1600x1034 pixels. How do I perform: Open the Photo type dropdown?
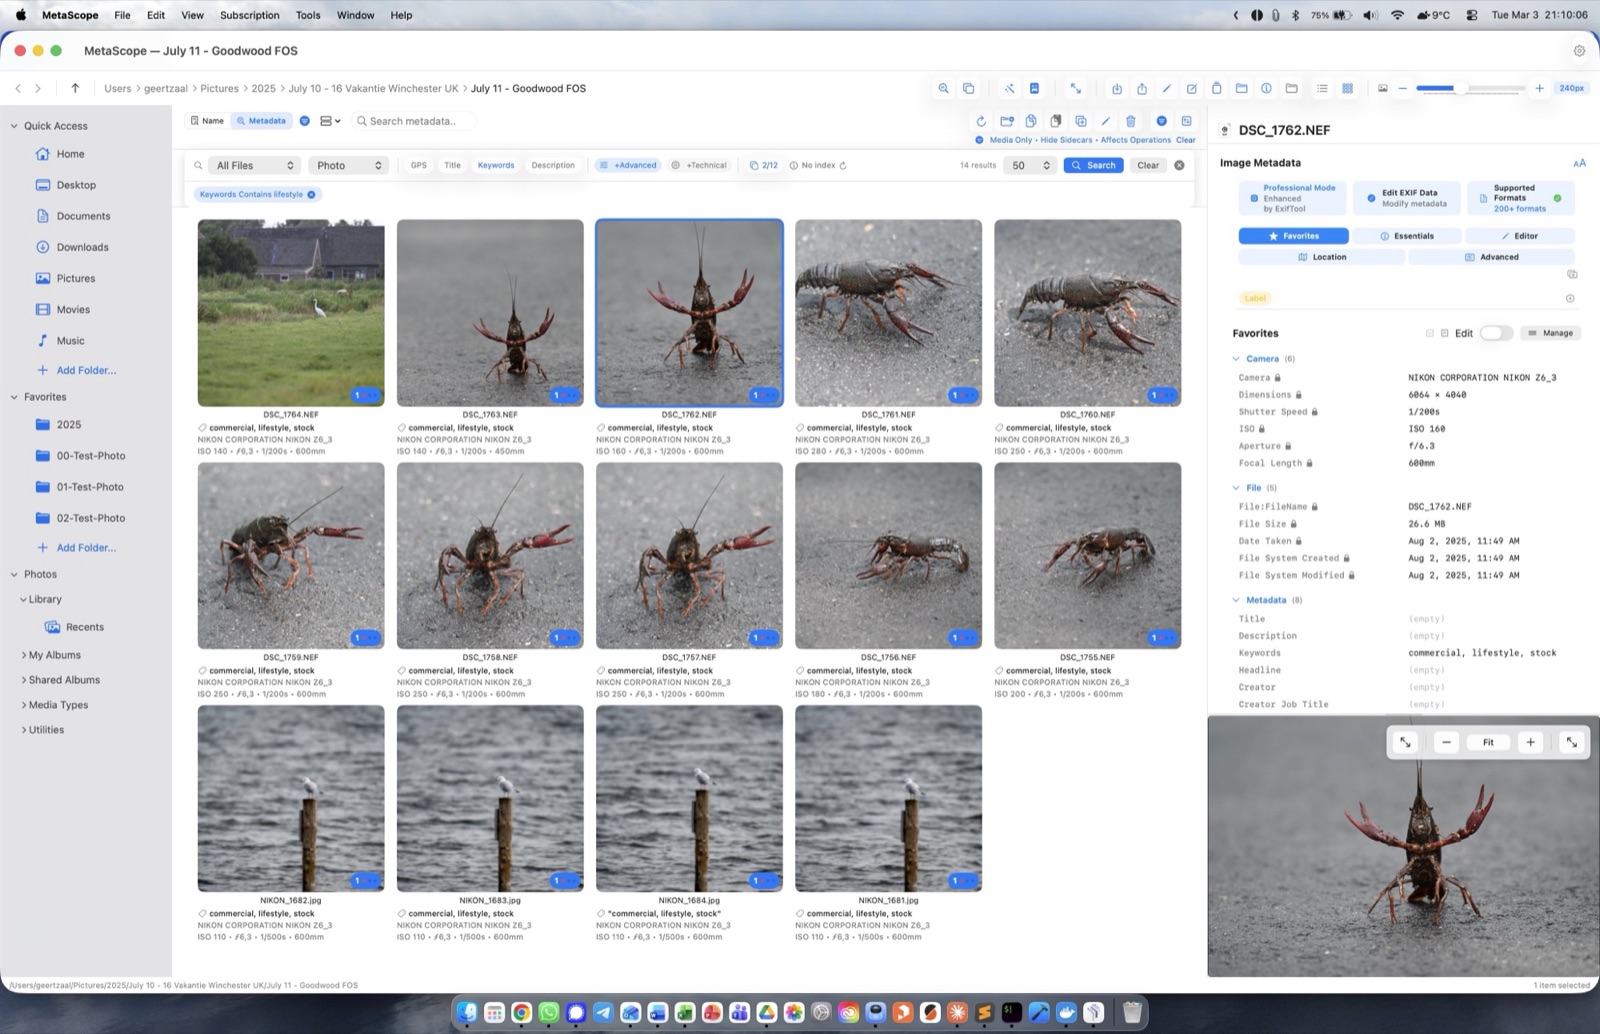(348, 165)
